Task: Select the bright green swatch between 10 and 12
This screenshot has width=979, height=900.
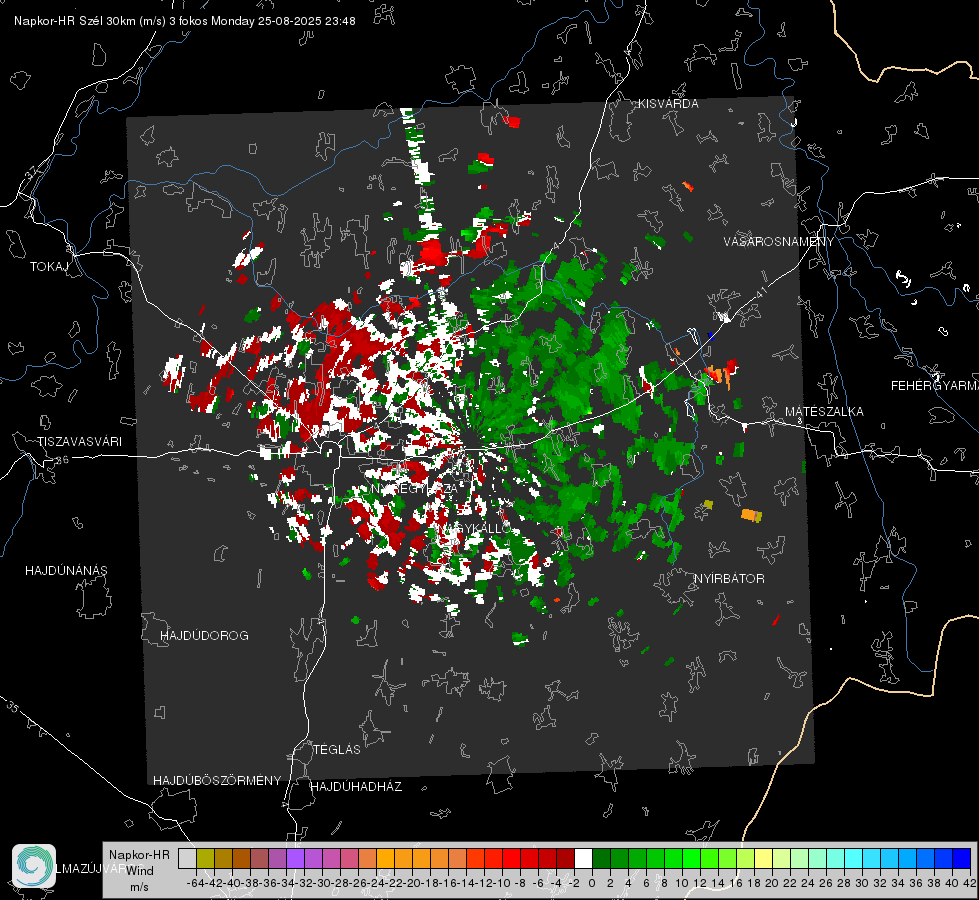Action: coord(691,858)
